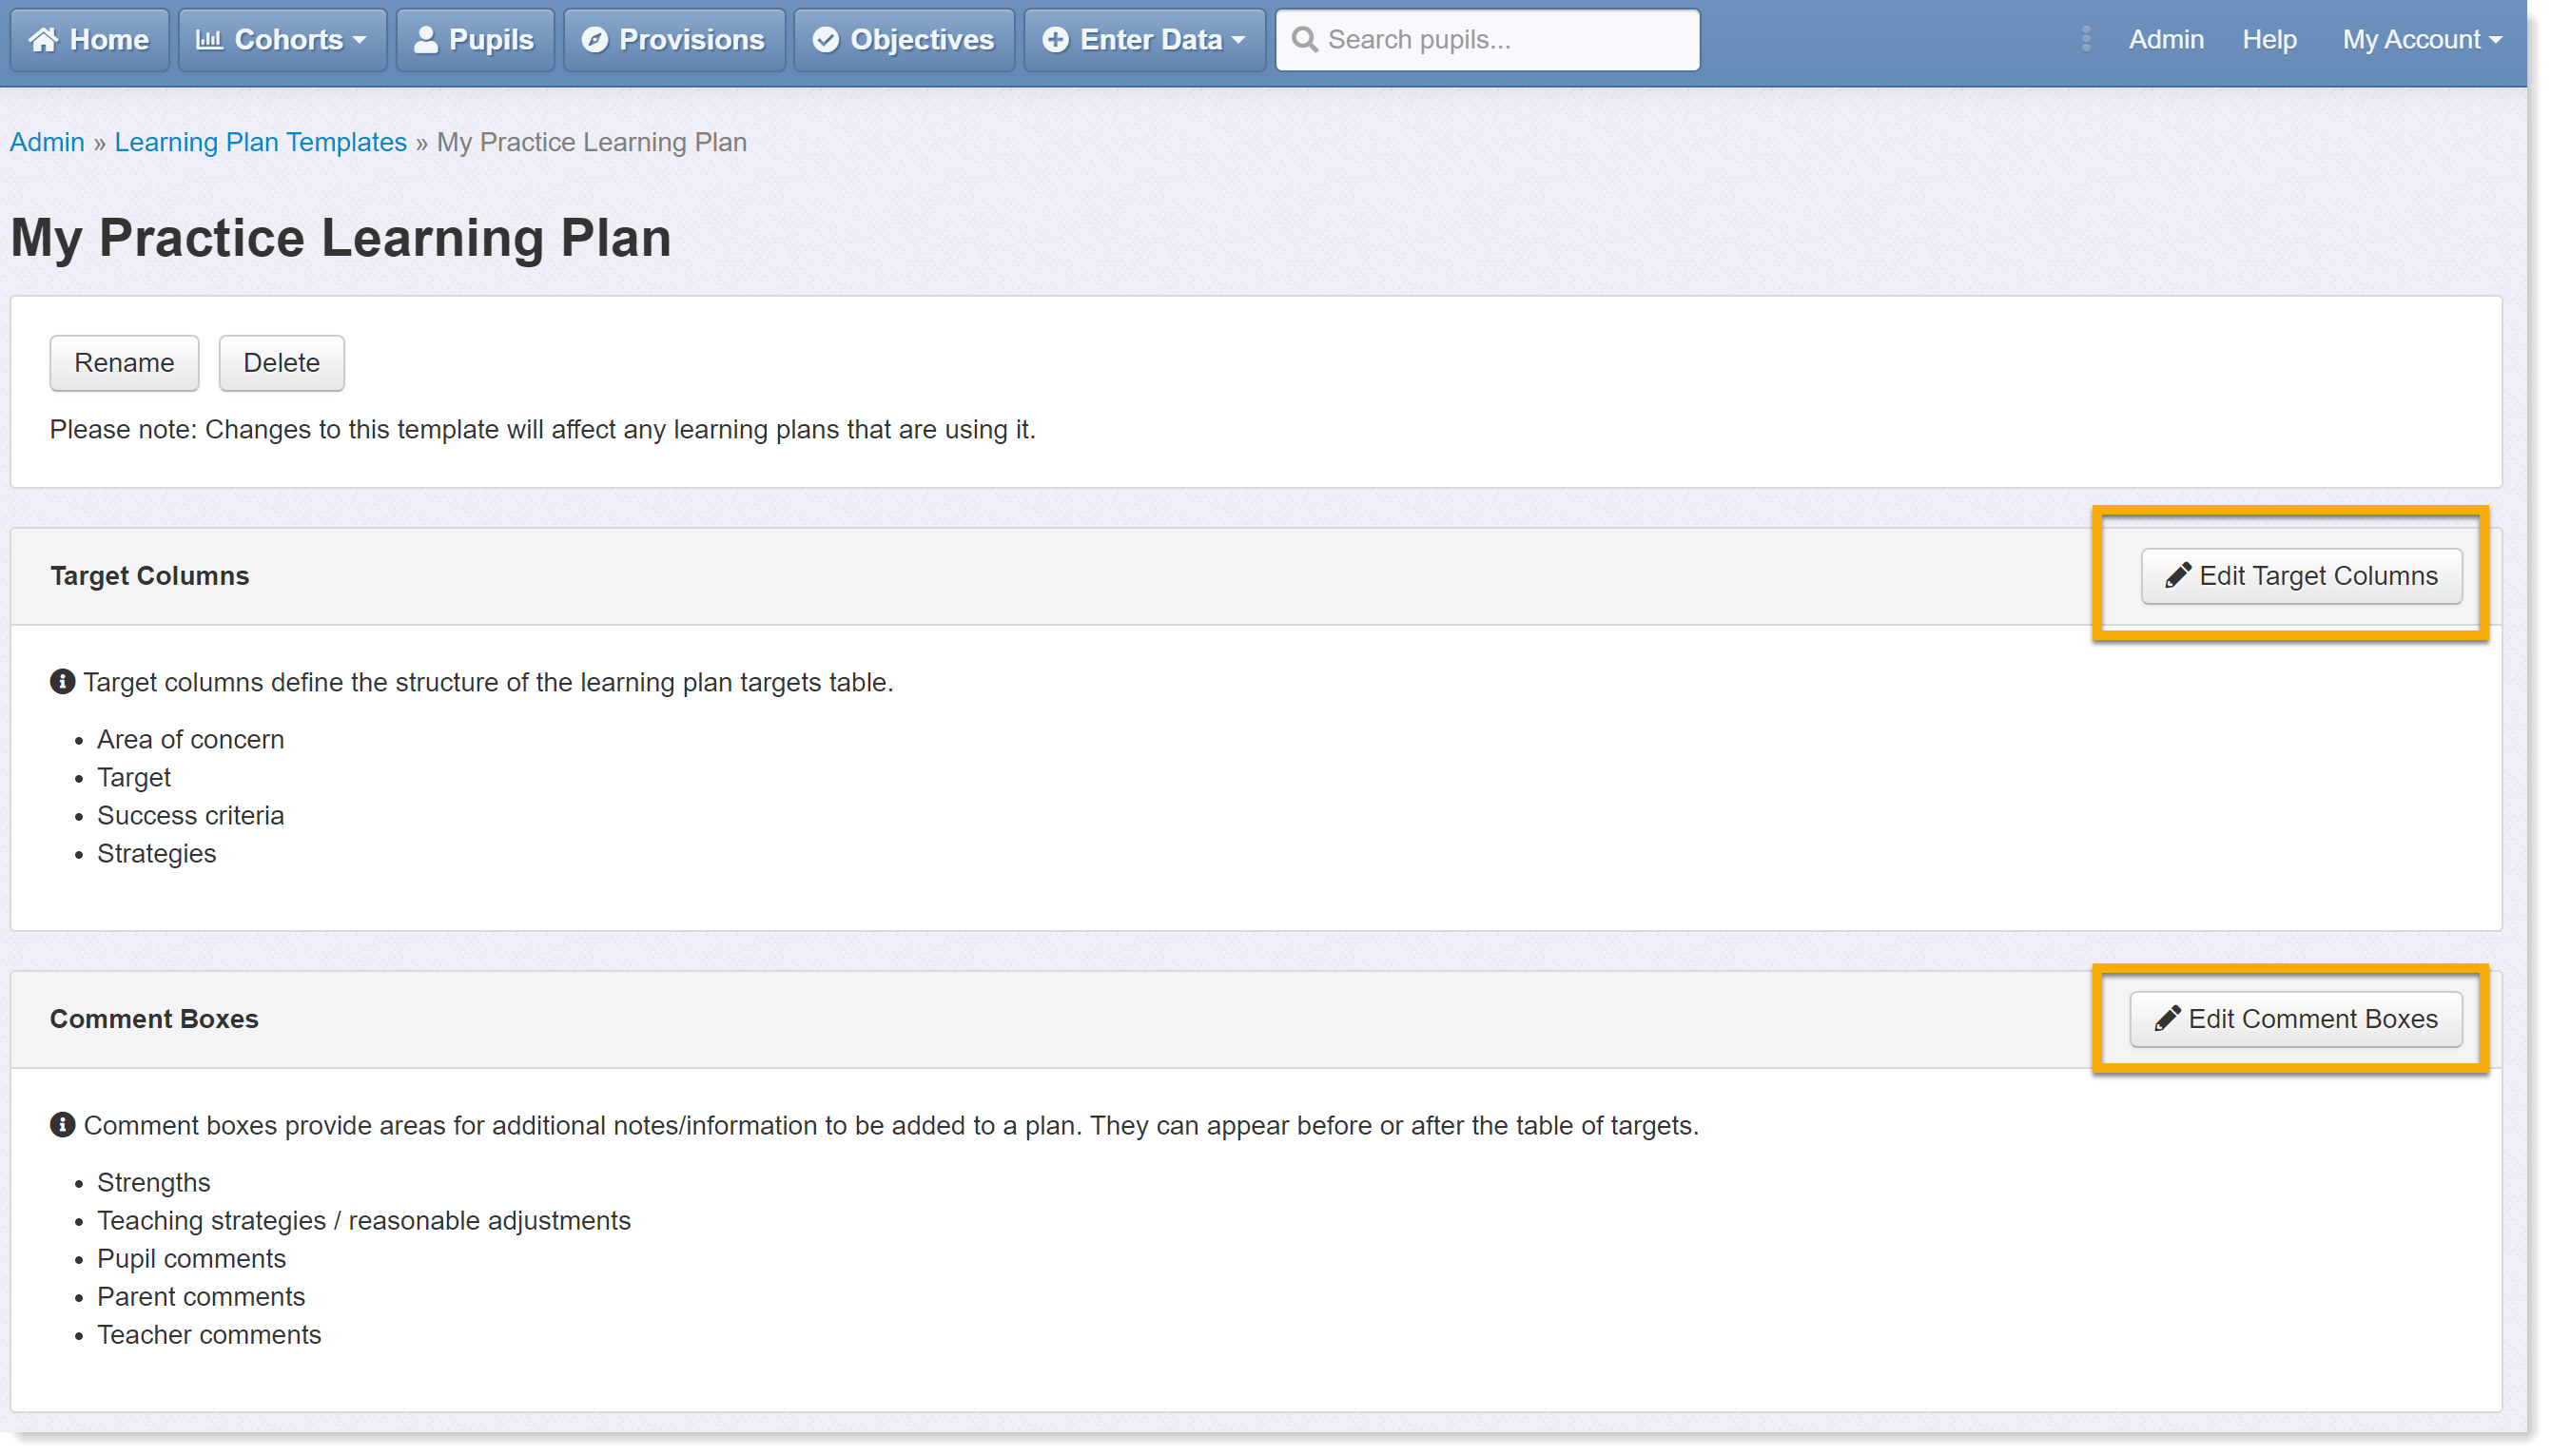Click info icon beside Comment boxes description
Screen dimensions: 2551x1456
click(62, 1125)
